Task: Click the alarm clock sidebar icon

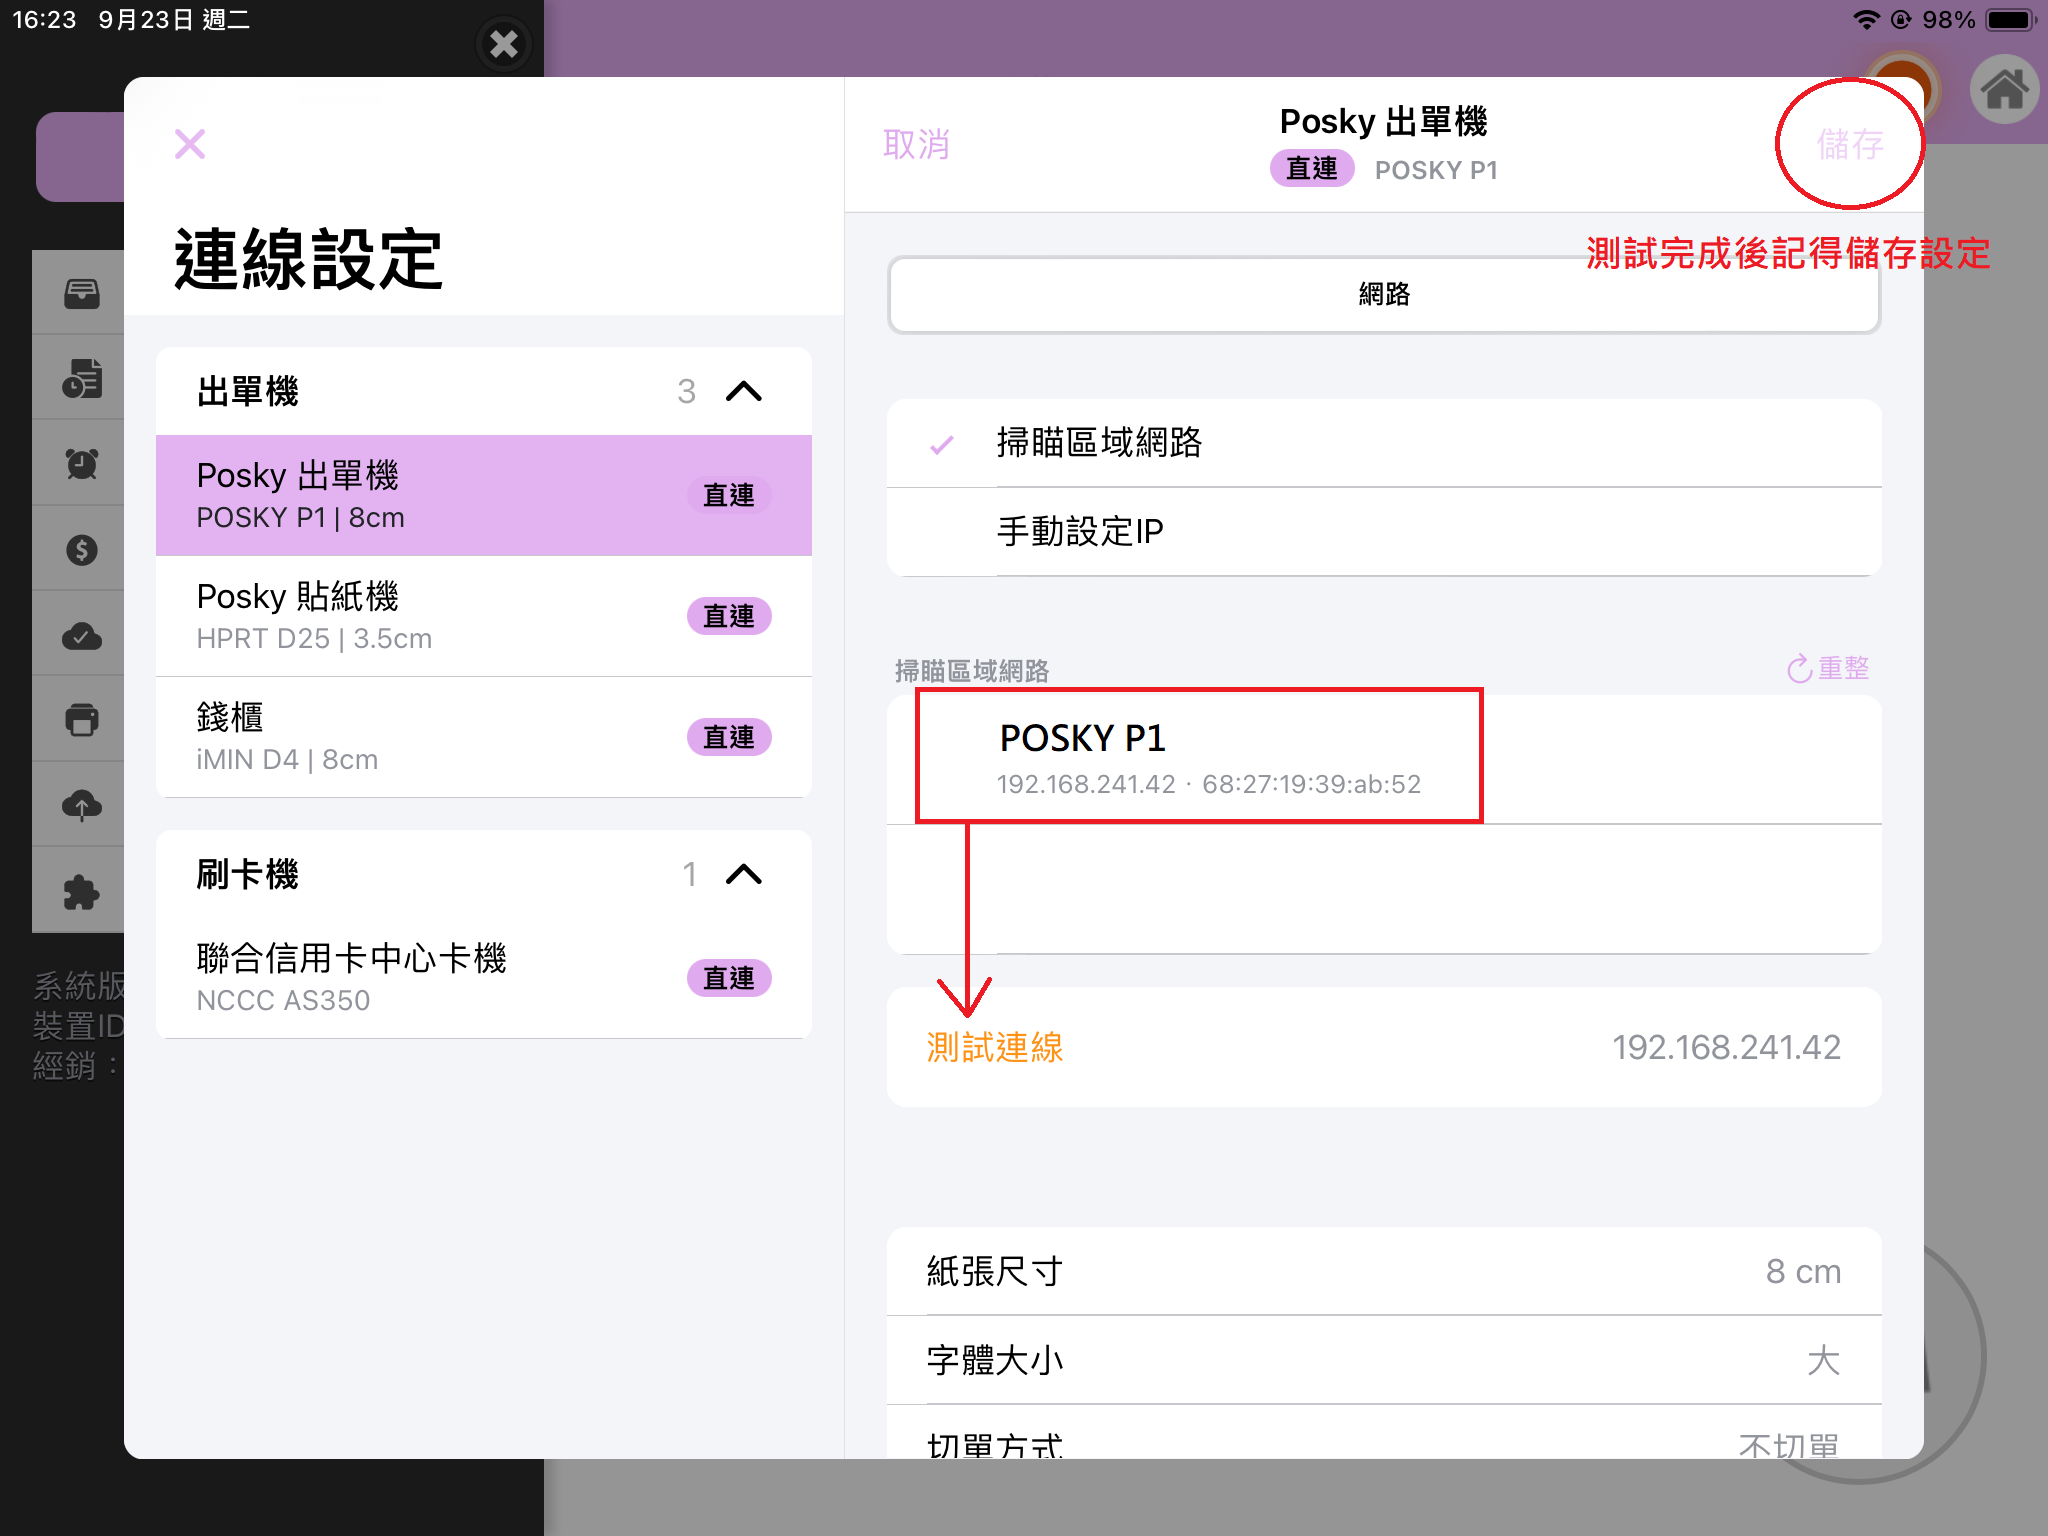Action: (82, 463)
